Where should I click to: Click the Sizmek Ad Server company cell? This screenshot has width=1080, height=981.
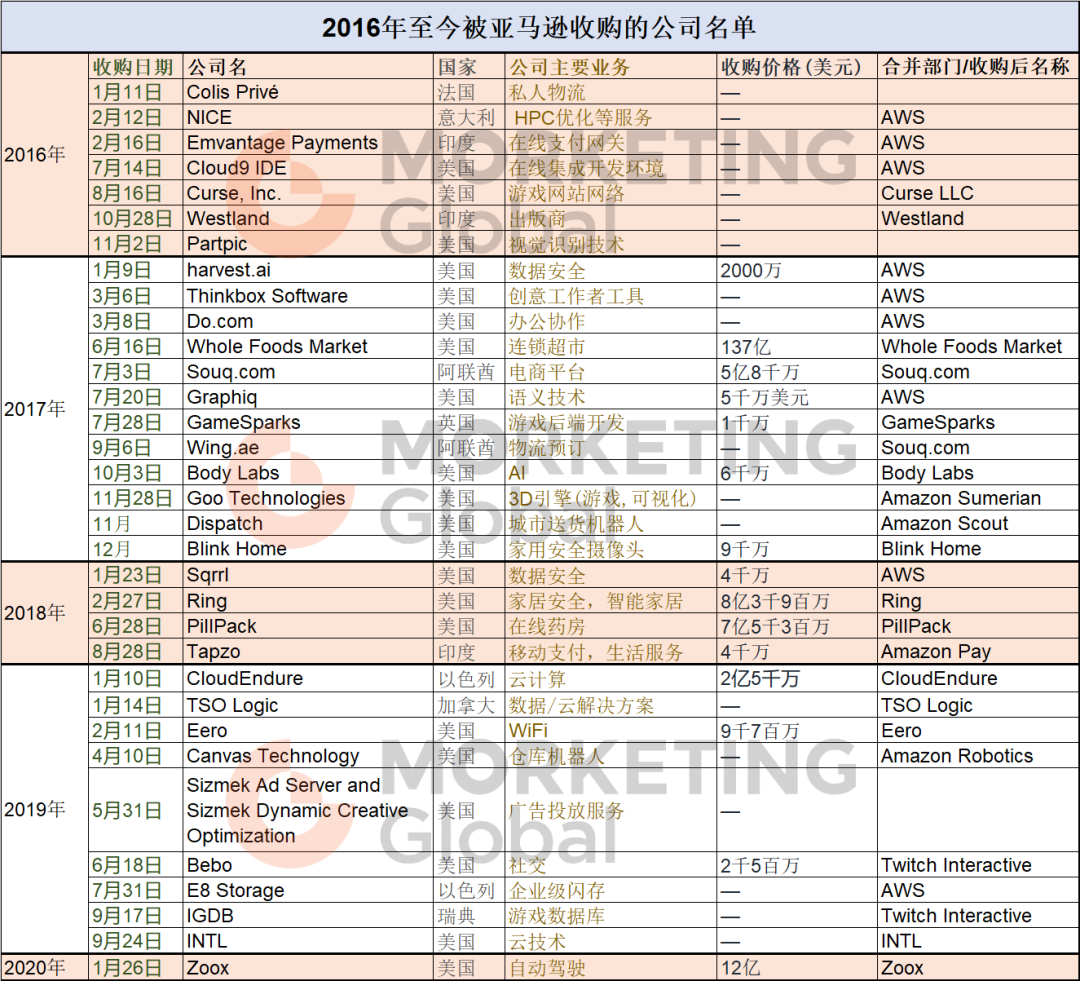309,810
